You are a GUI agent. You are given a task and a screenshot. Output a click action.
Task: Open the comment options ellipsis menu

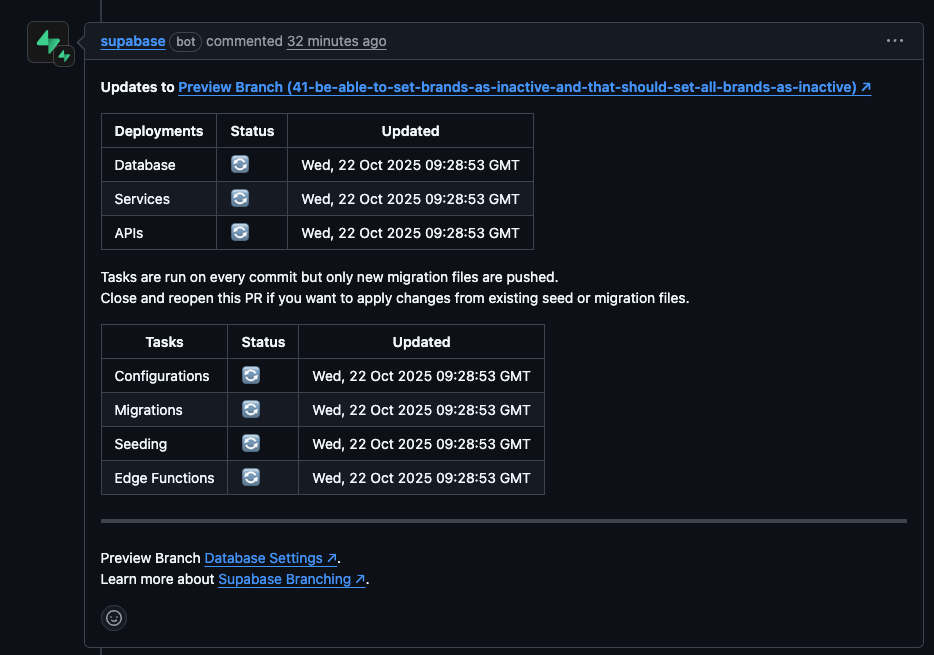pos(894,41)
